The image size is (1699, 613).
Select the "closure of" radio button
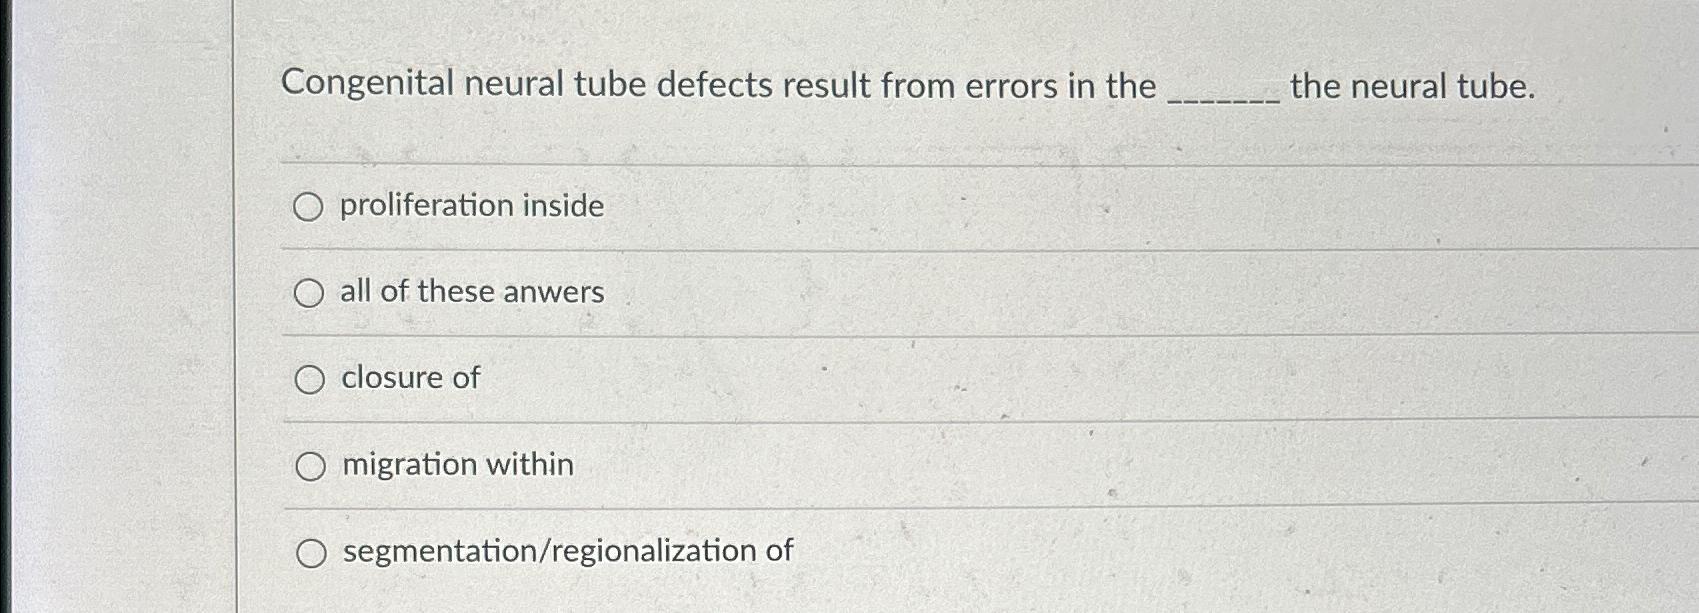[312, 380]
